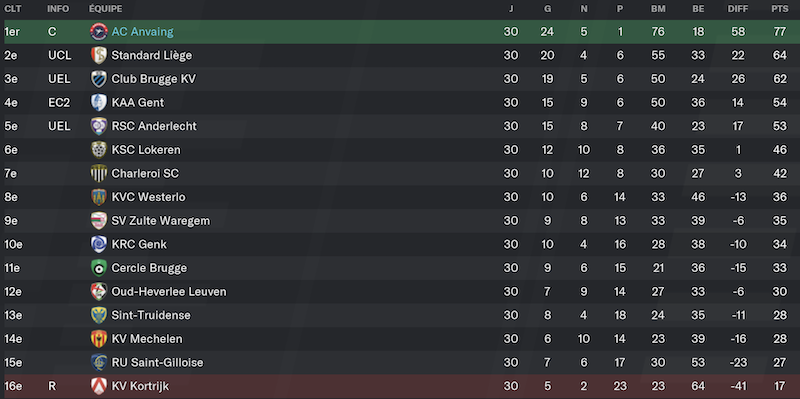Click the RSC Anderlecht purple crest
The image size is (800, 399).
(x=98, y=126)
